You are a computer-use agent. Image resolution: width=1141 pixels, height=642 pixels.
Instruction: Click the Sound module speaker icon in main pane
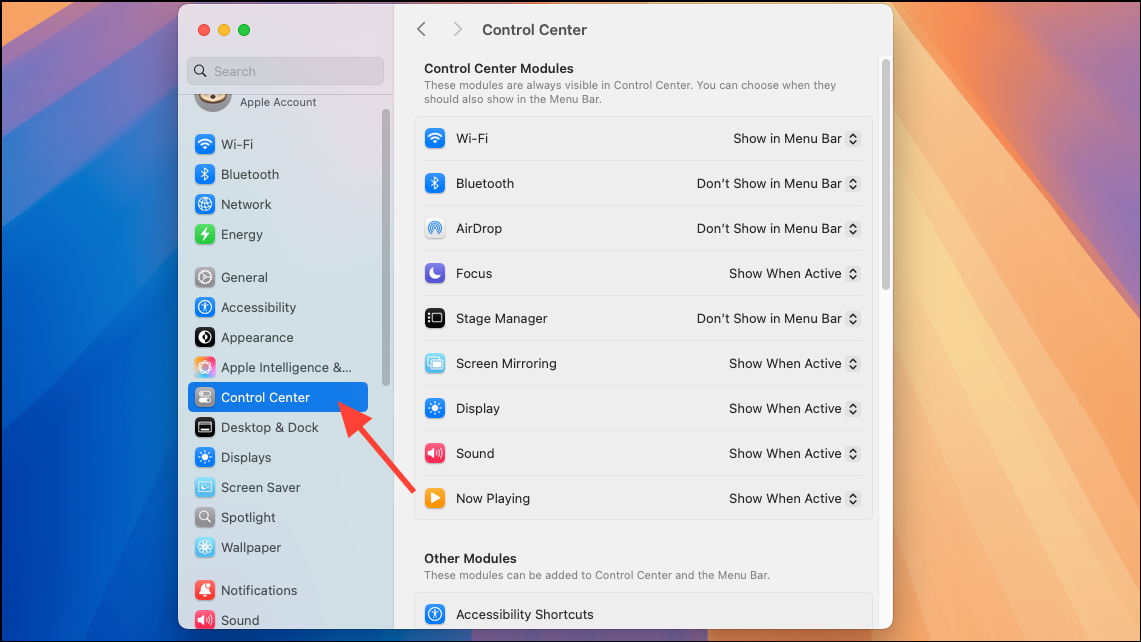pos(434,453)
